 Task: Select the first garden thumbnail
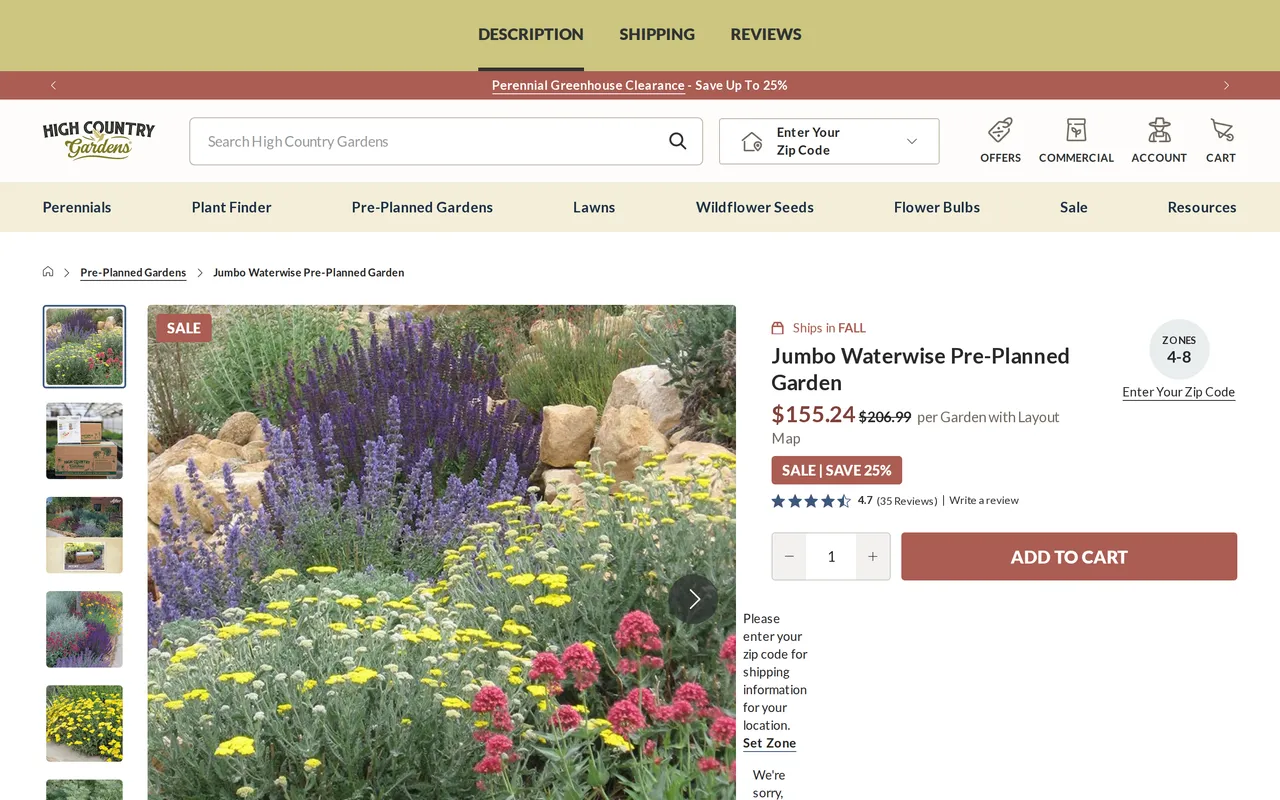pos(85,346)
